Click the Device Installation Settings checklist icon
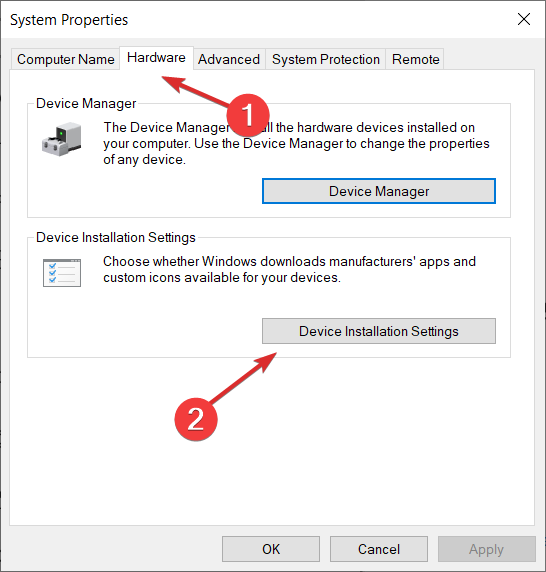The image size is (546, 572). click(x=62, y=273)
